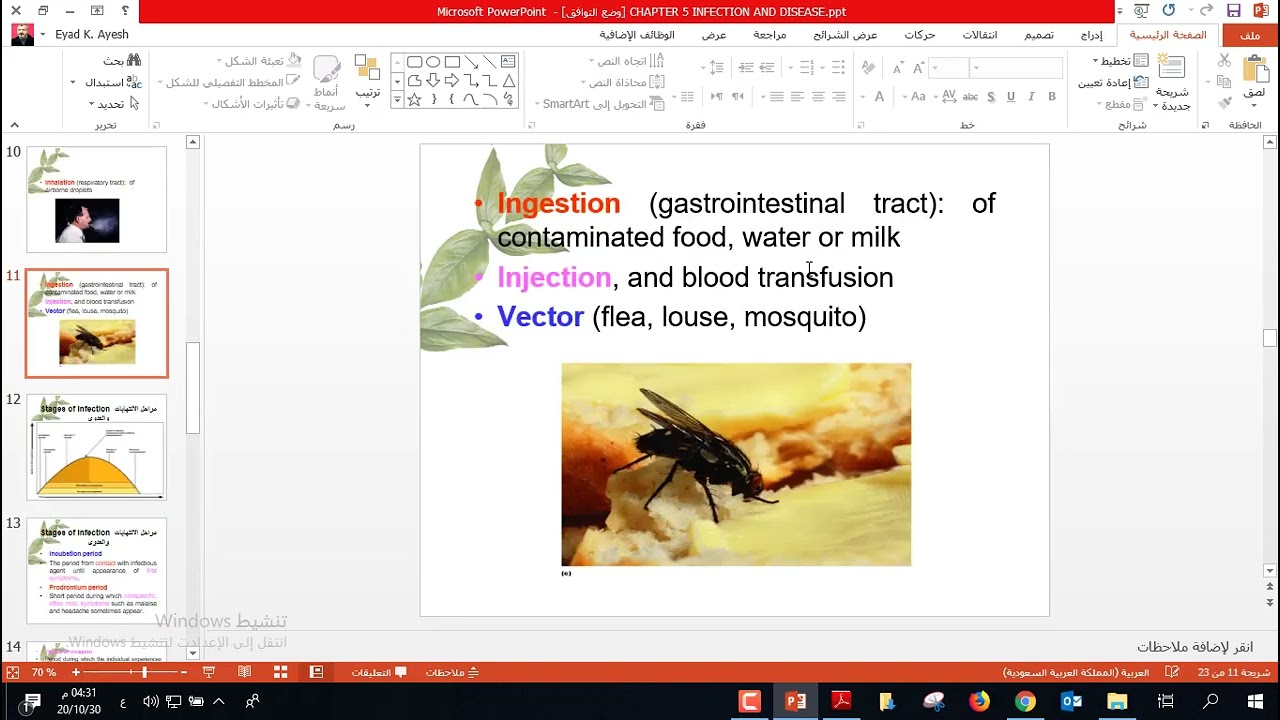The image size is (1280, 720).
Task: Expand the shapes gallery More arrow
Action: click(397, 99)
